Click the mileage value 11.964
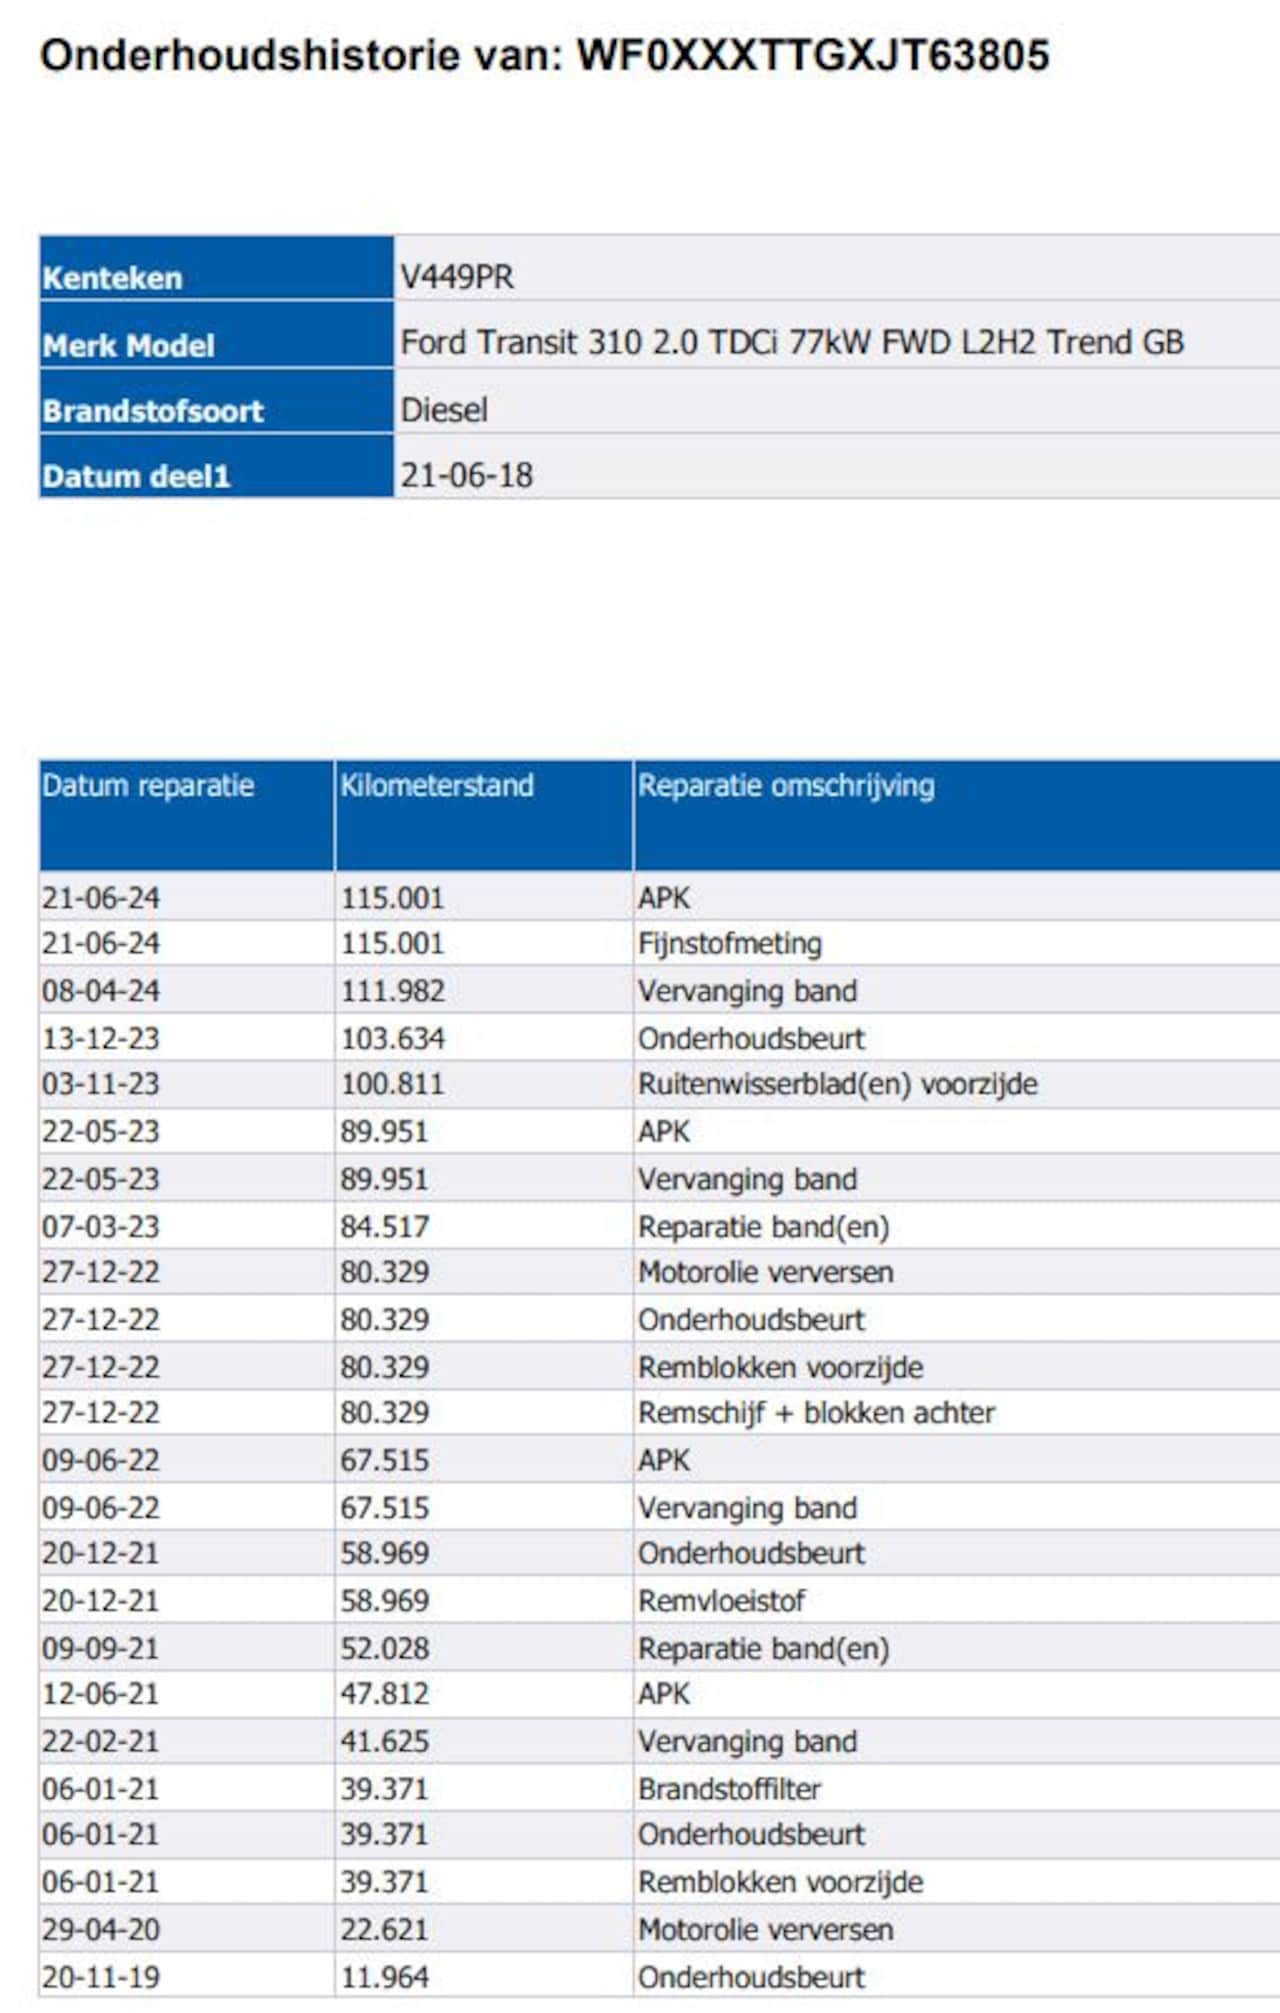 pos(384,1976)
